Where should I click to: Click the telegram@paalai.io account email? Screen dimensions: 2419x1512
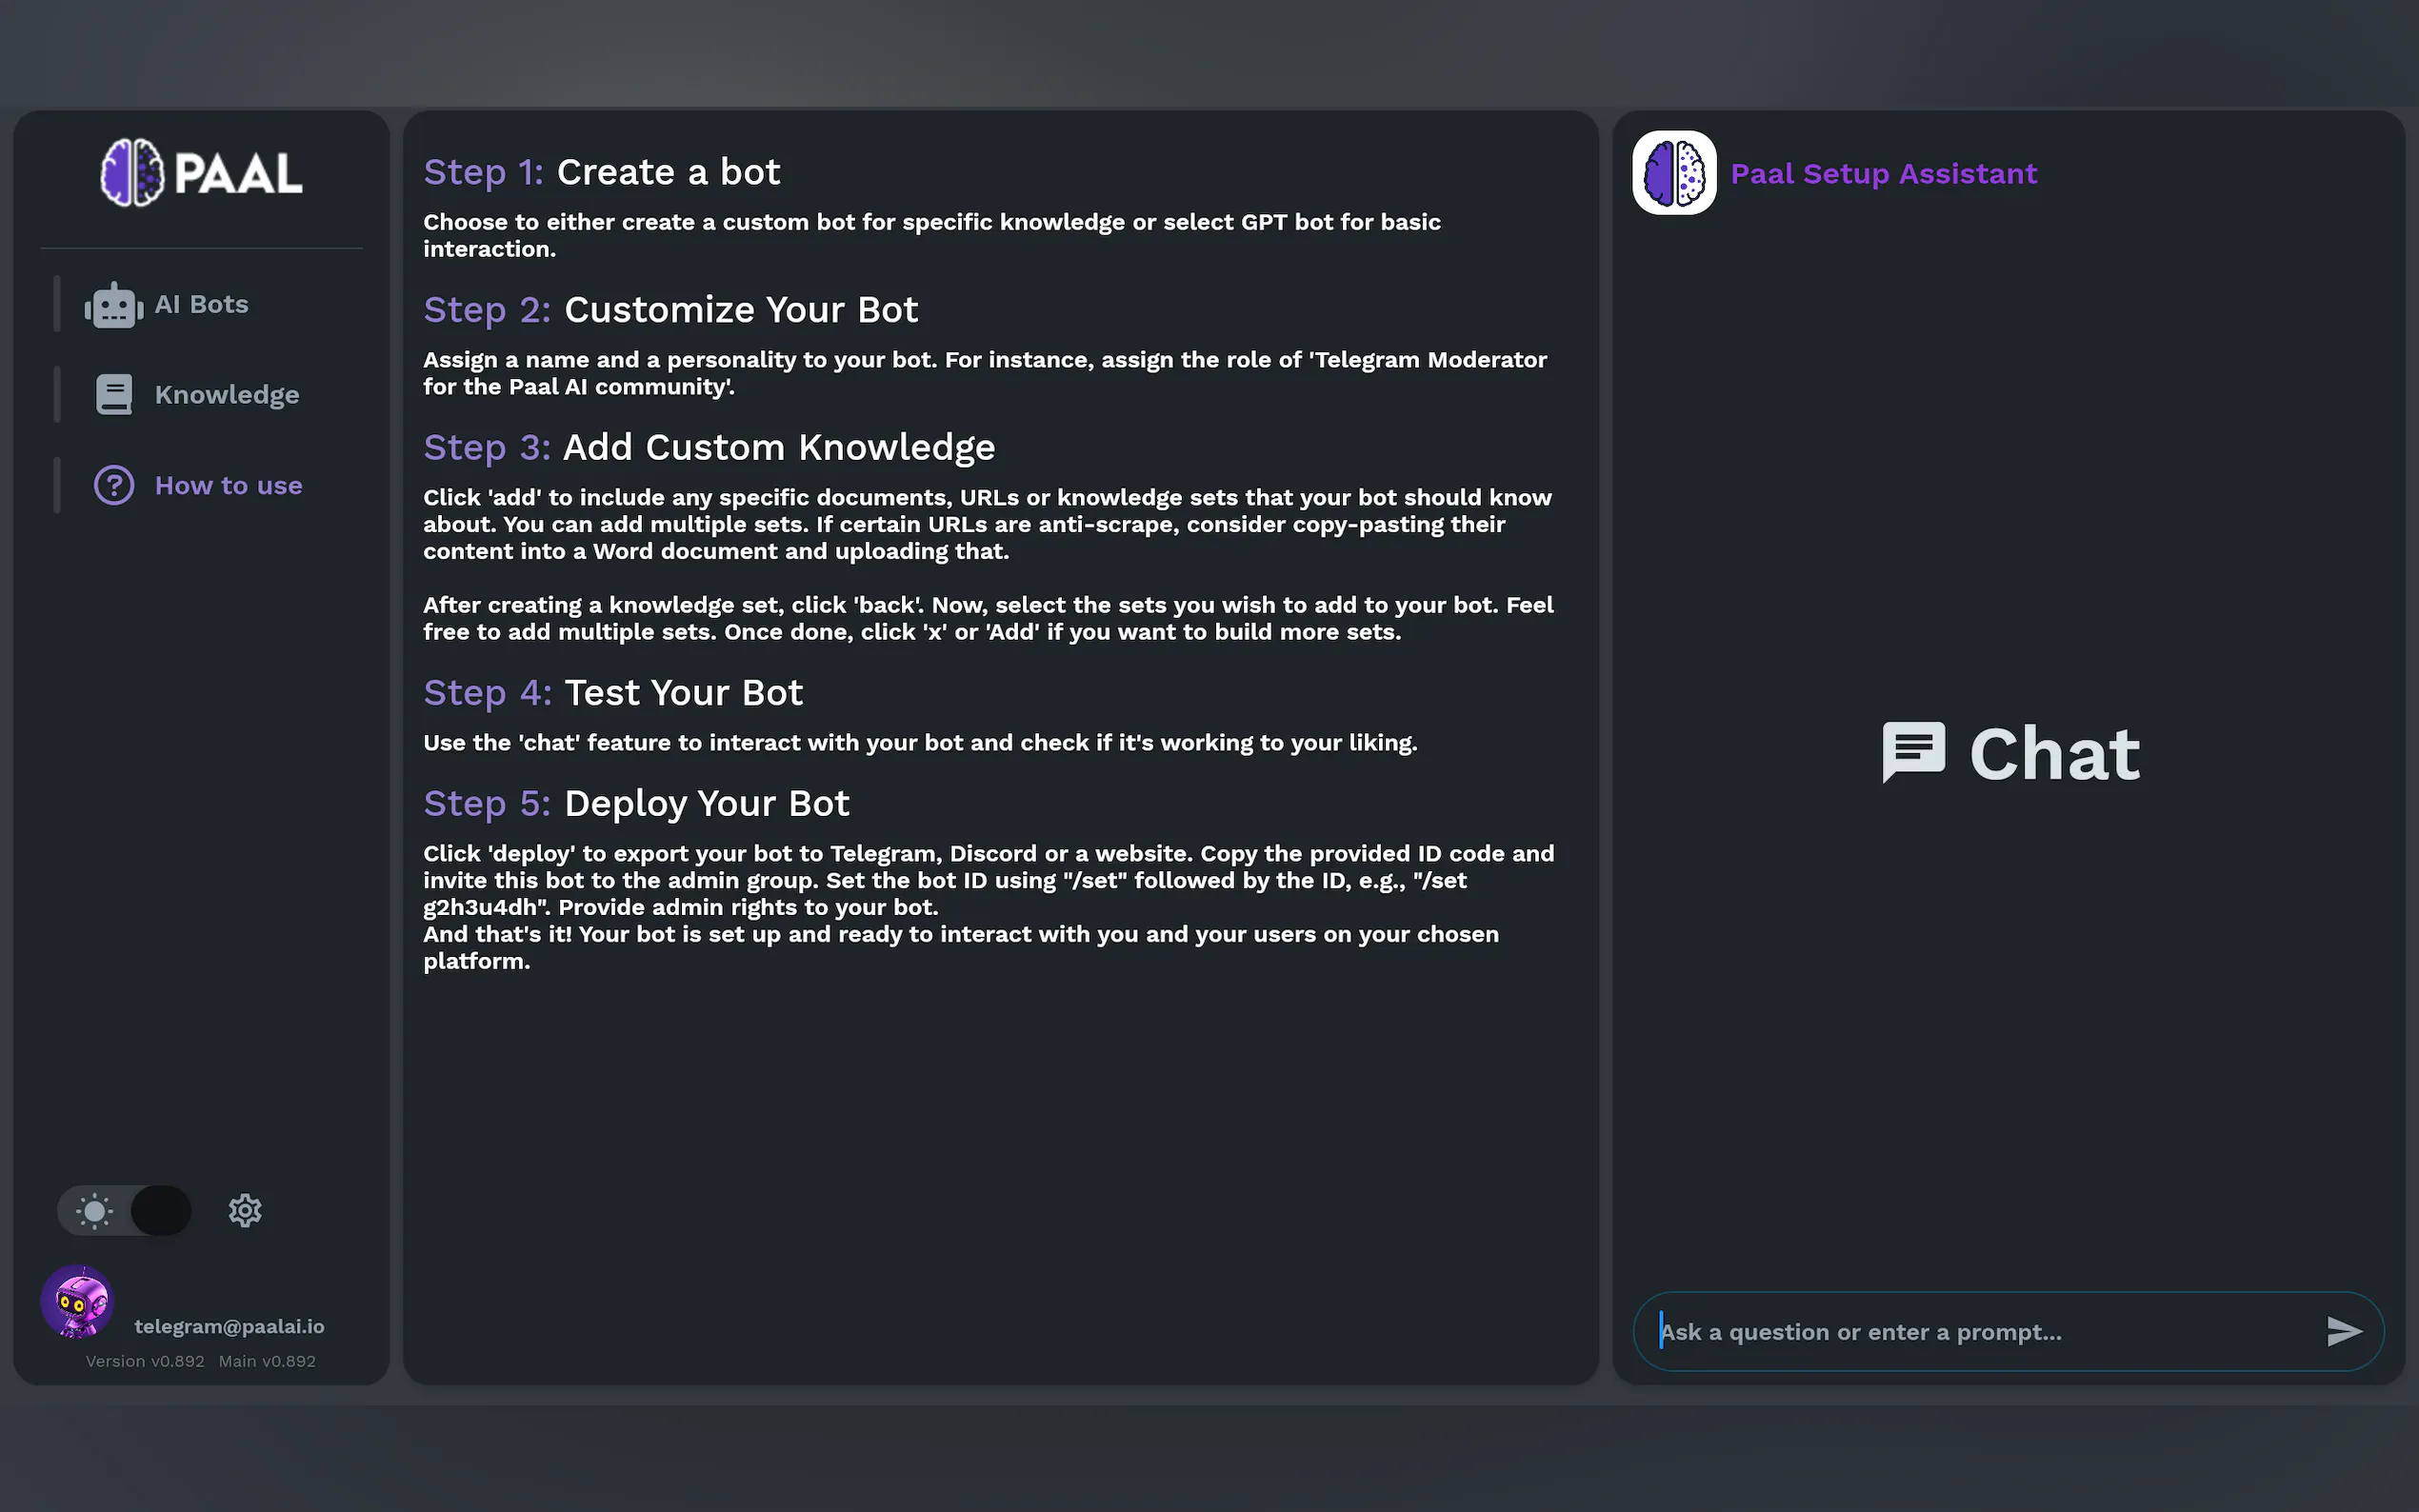click(x=229, y=1327)
